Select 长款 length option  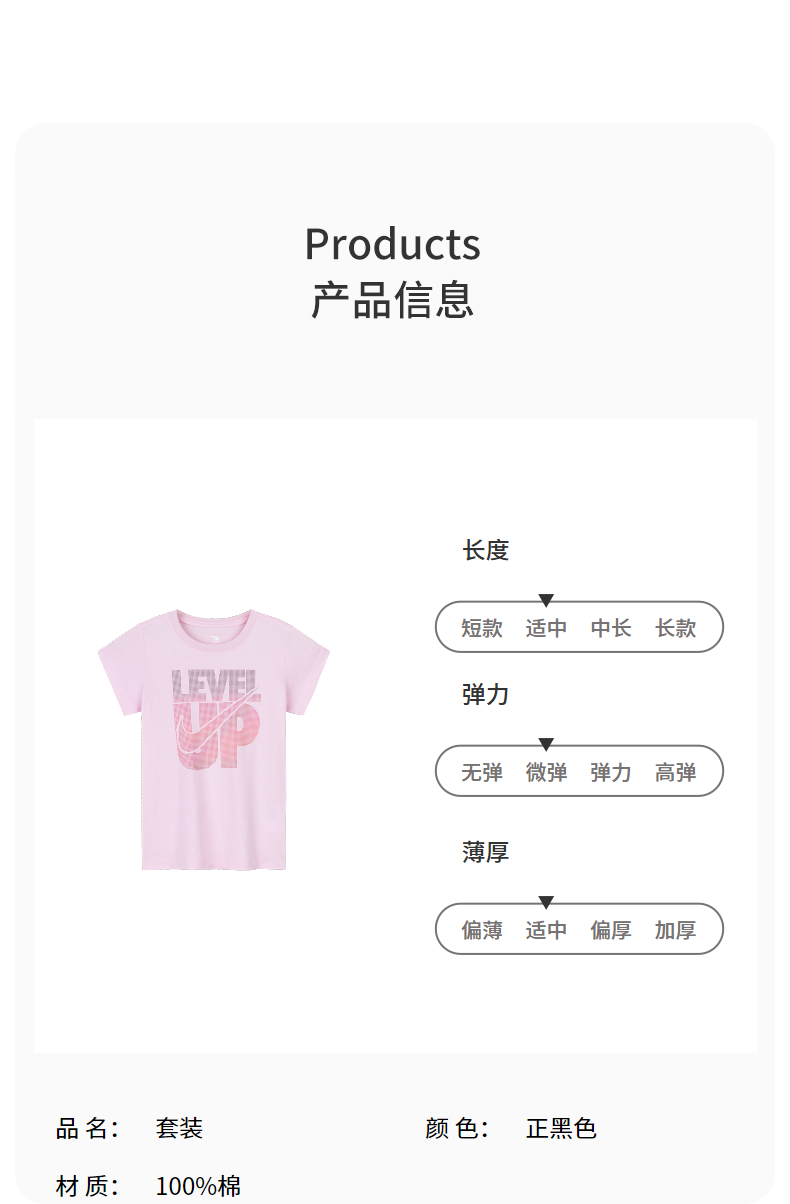click(x=676, y=628)
